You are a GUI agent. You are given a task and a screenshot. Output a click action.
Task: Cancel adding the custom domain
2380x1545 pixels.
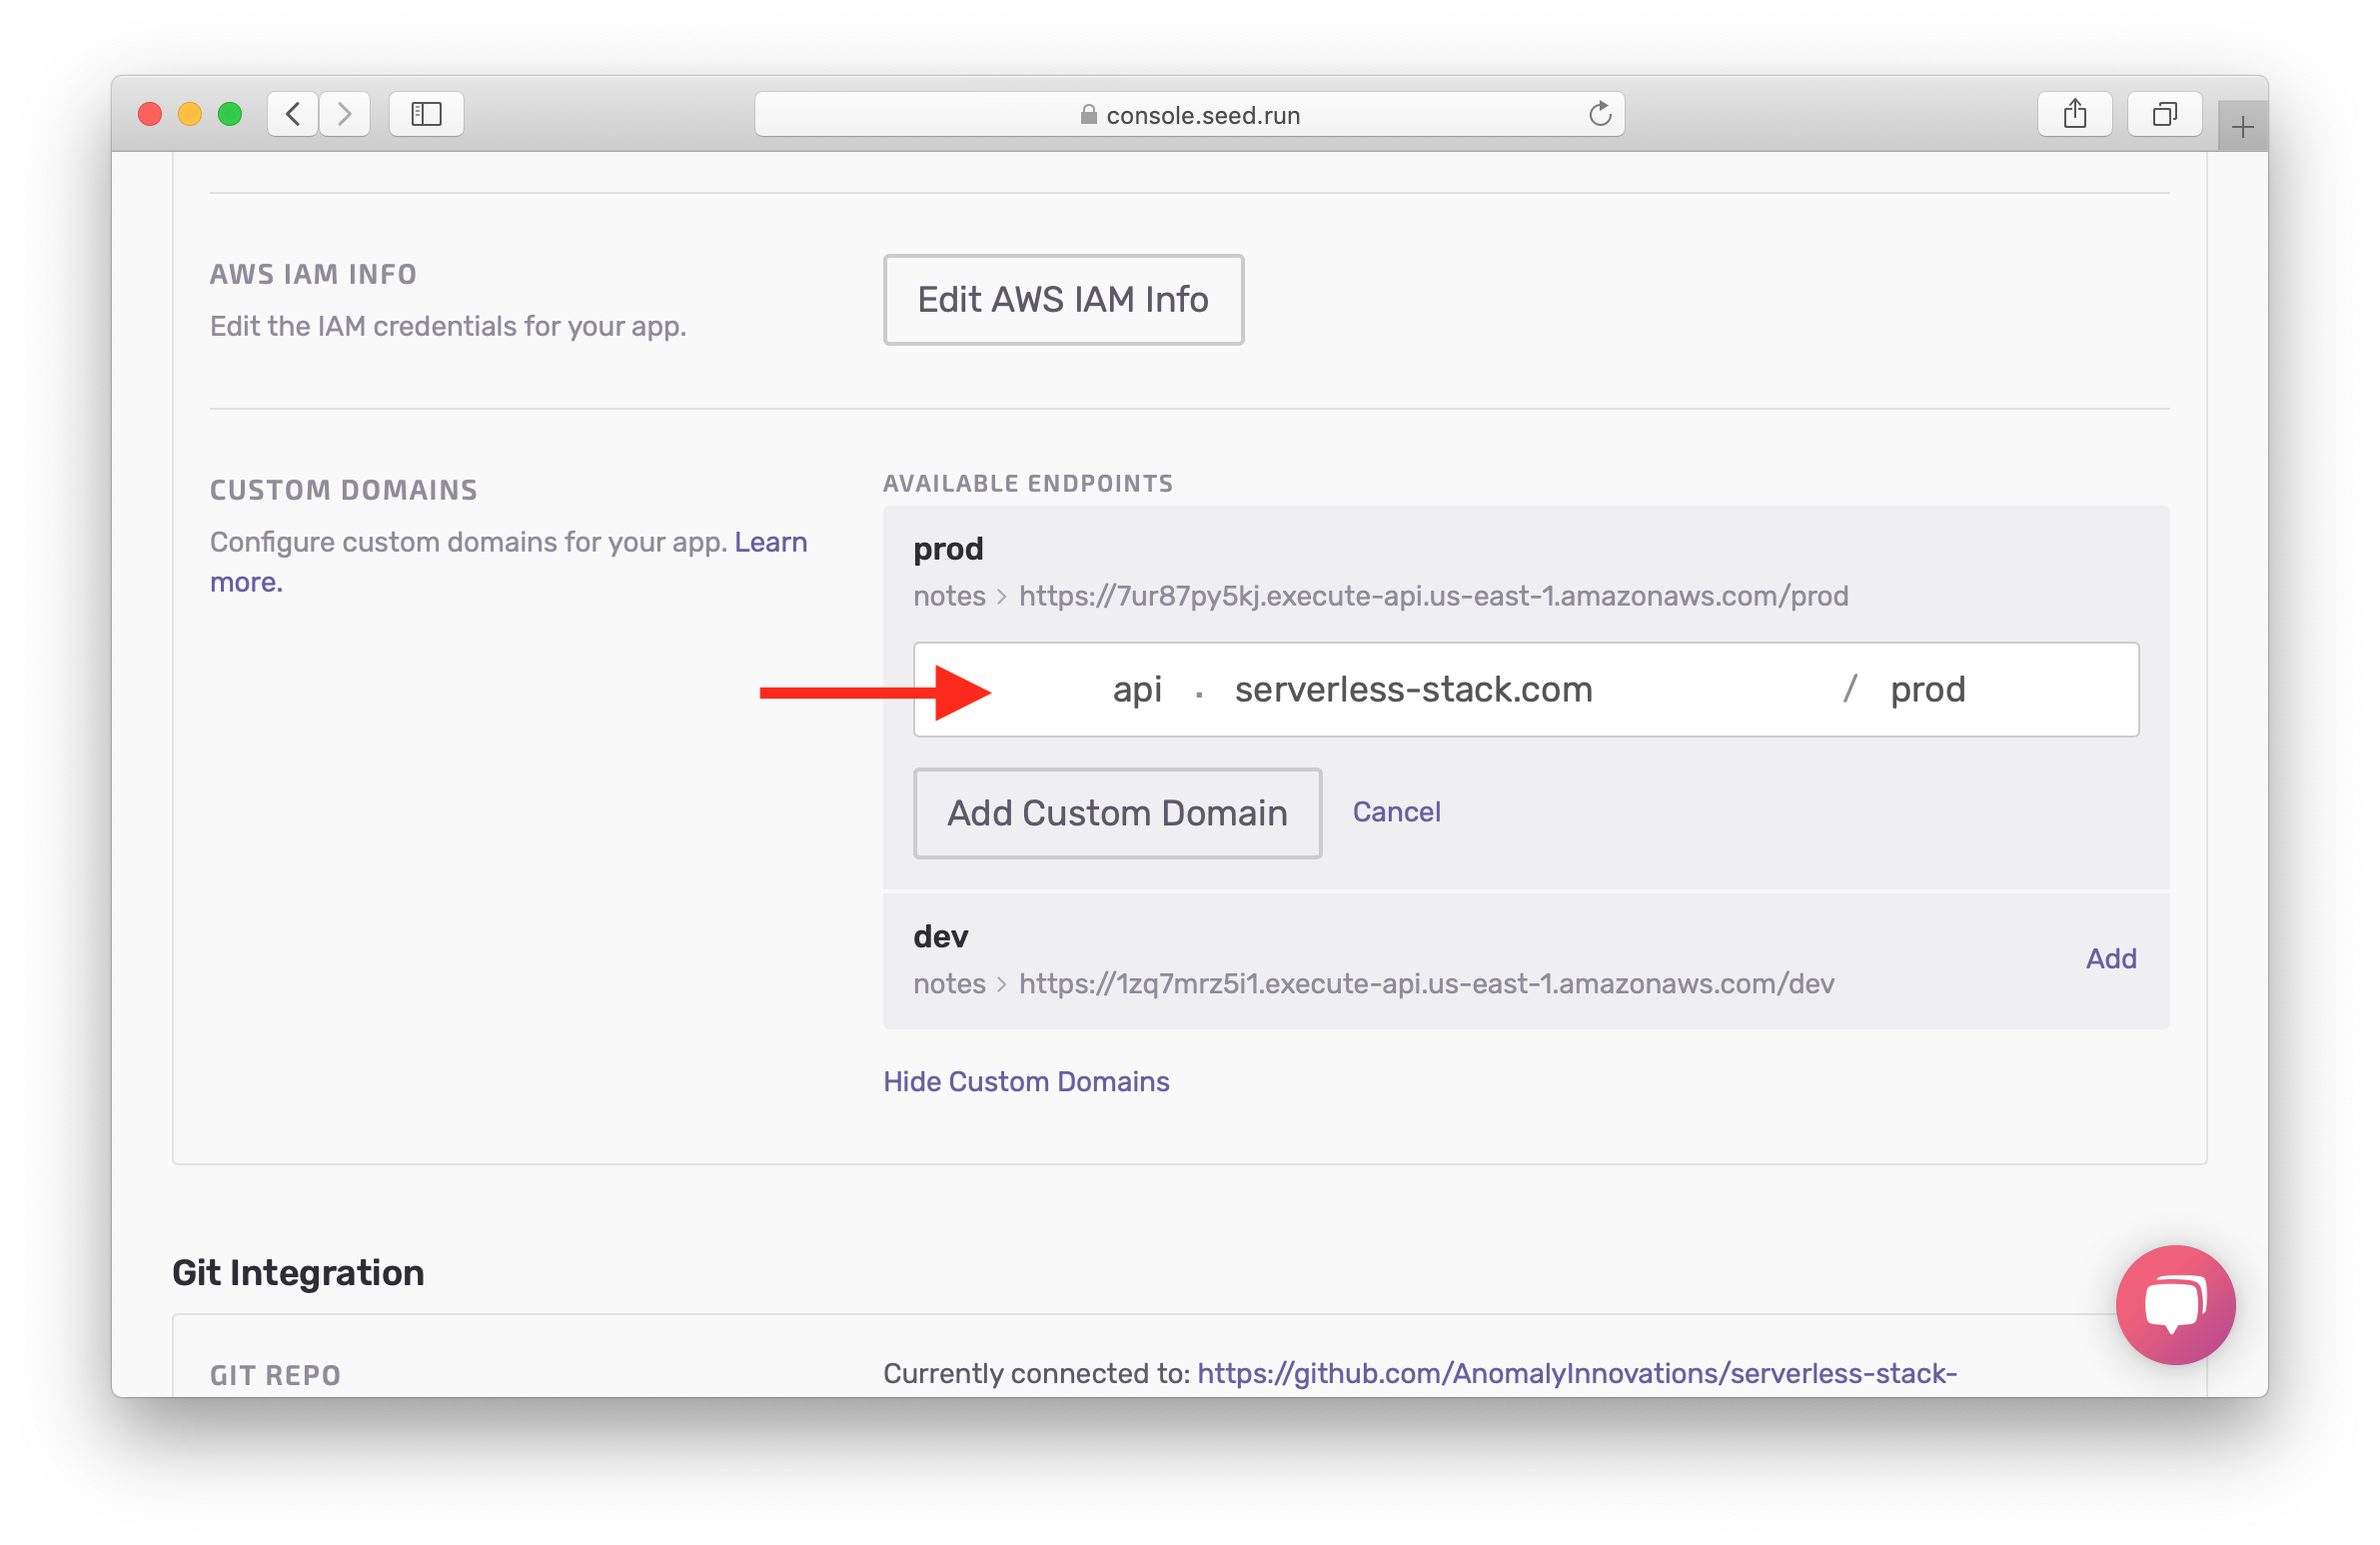1395,811
